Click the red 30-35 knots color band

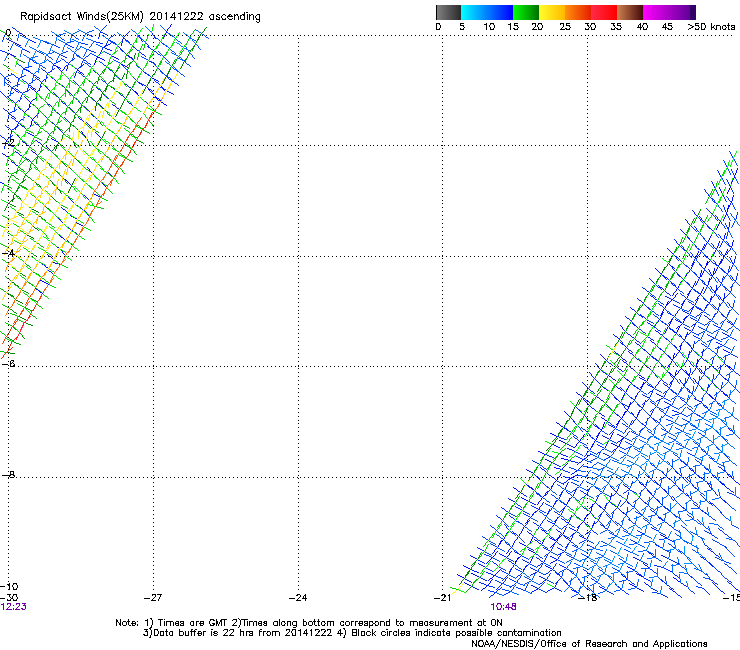pos(604,12)
